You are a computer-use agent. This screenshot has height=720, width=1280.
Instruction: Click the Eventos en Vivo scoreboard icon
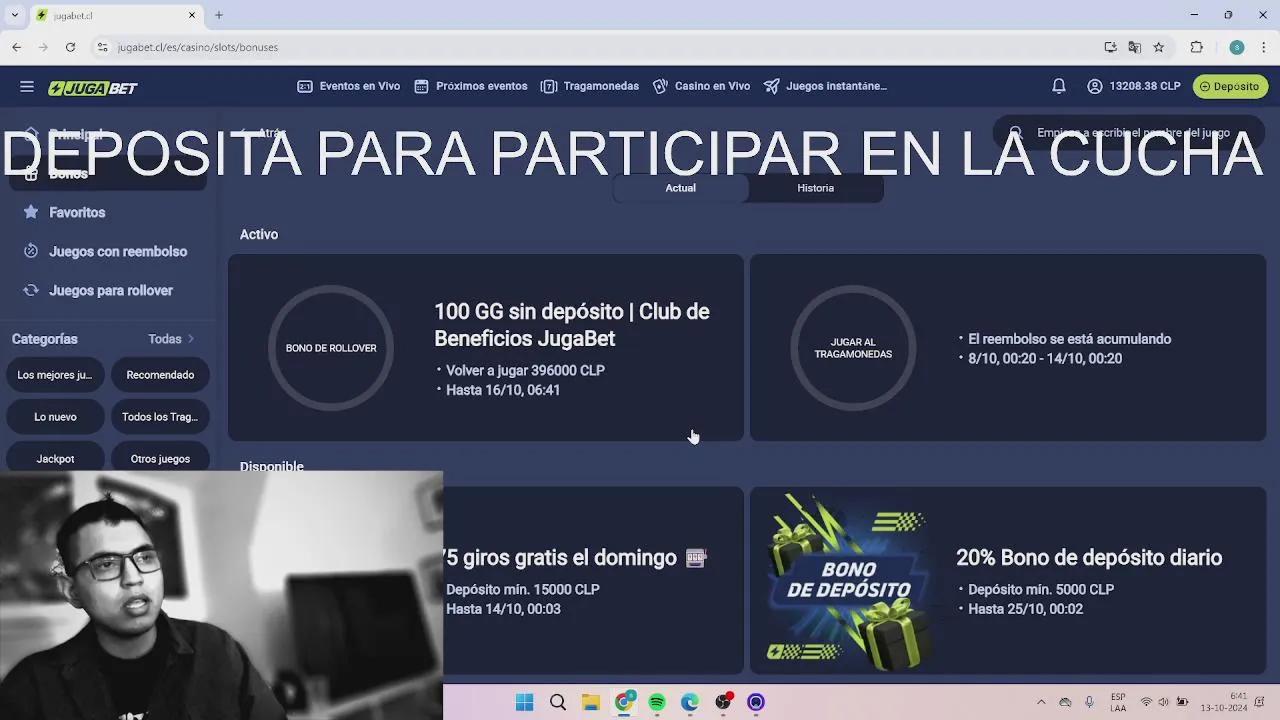pyautogui.click(x=305, y=86)
